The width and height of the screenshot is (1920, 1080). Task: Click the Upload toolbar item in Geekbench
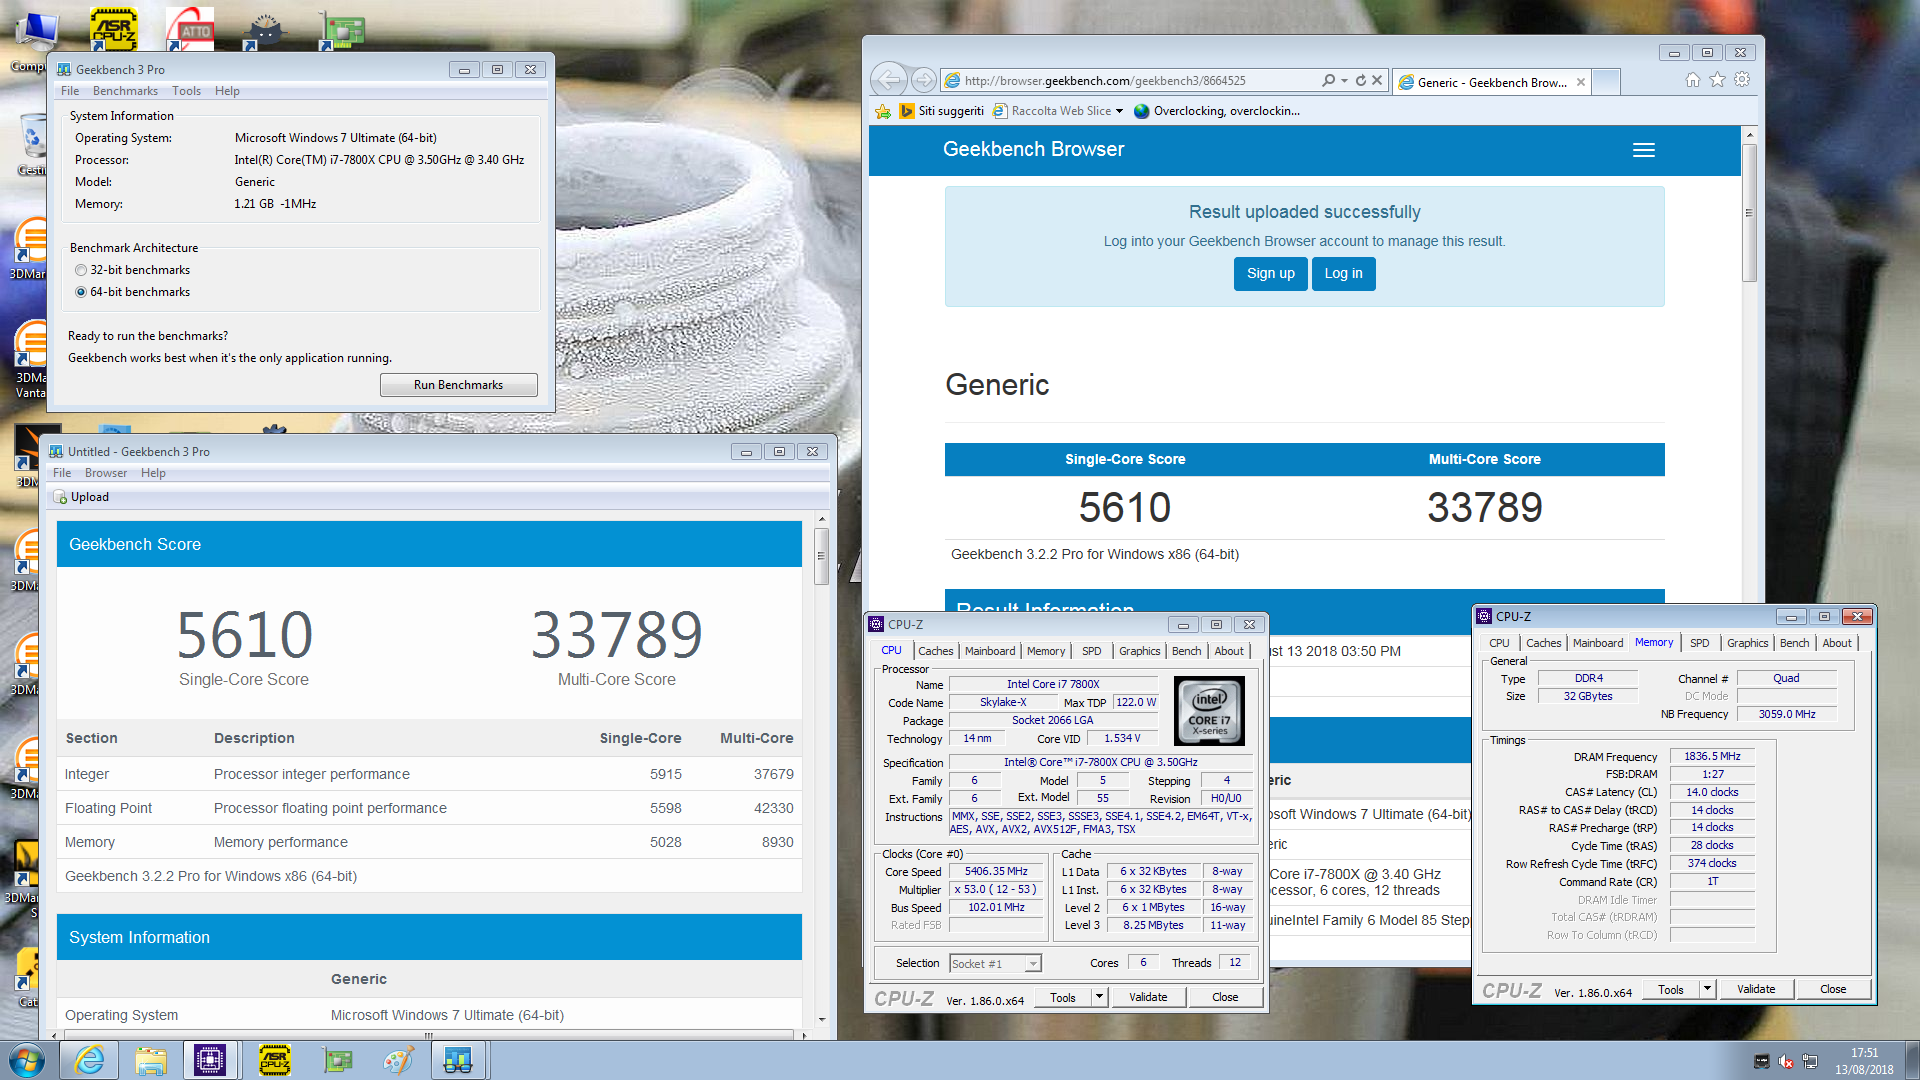pos(81,497)
